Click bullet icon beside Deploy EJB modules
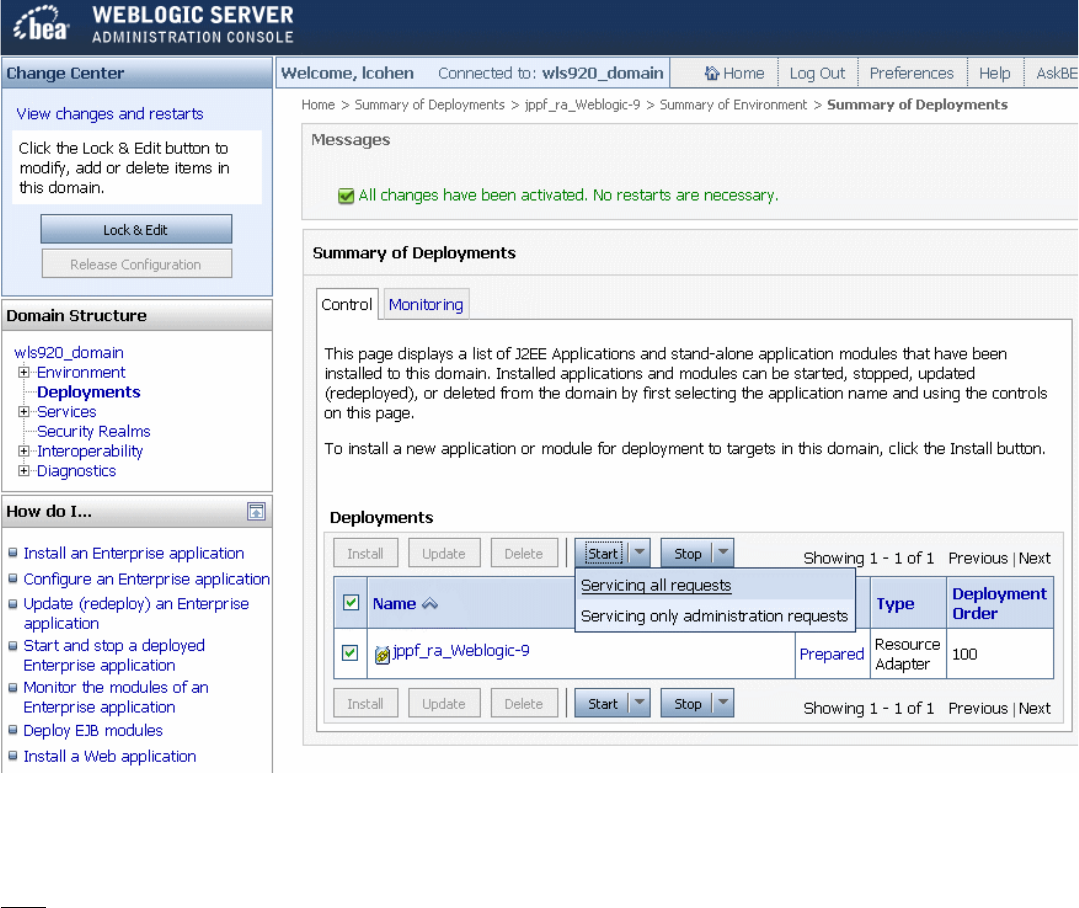 point(12,729)
